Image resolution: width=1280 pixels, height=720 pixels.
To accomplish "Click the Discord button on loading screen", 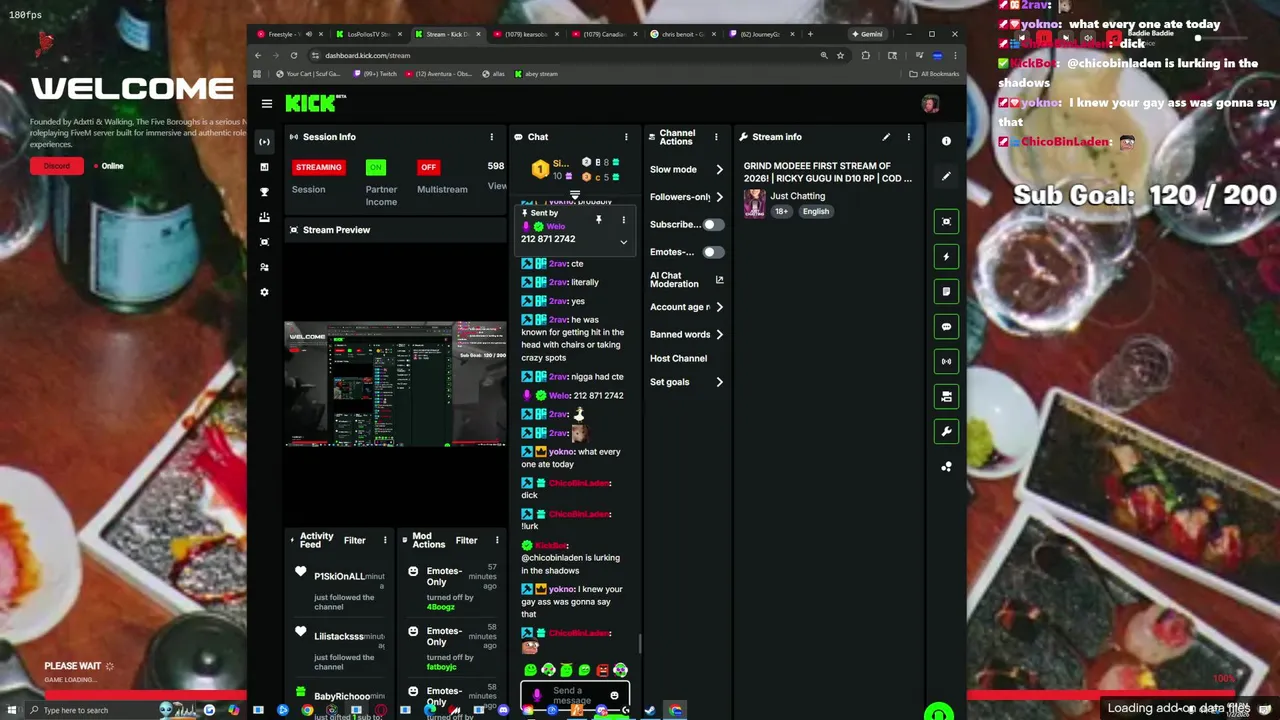I will point(57,166).
